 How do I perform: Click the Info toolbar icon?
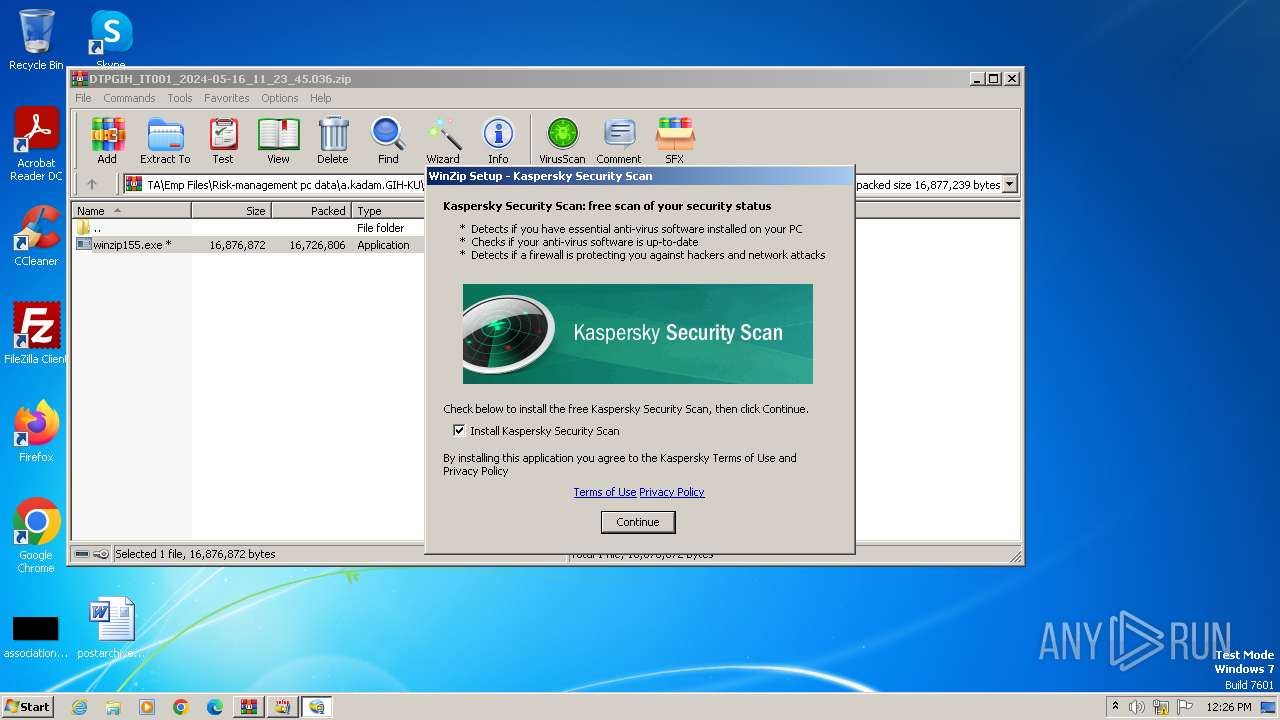pyautogui.click(x=498, y=140)
